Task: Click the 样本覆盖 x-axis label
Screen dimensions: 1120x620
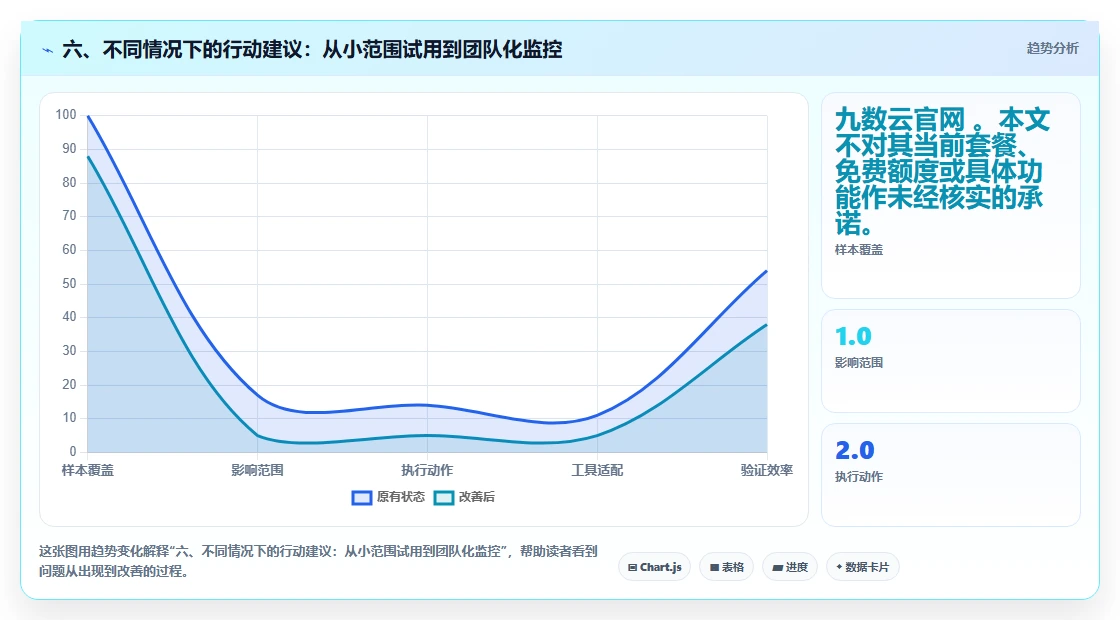Action: pos(88,470)
